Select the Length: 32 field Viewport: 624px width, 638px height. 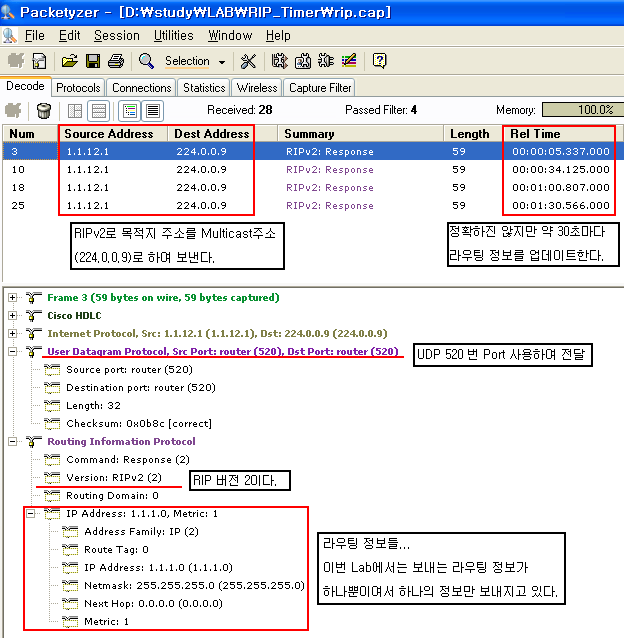(94, 406)
